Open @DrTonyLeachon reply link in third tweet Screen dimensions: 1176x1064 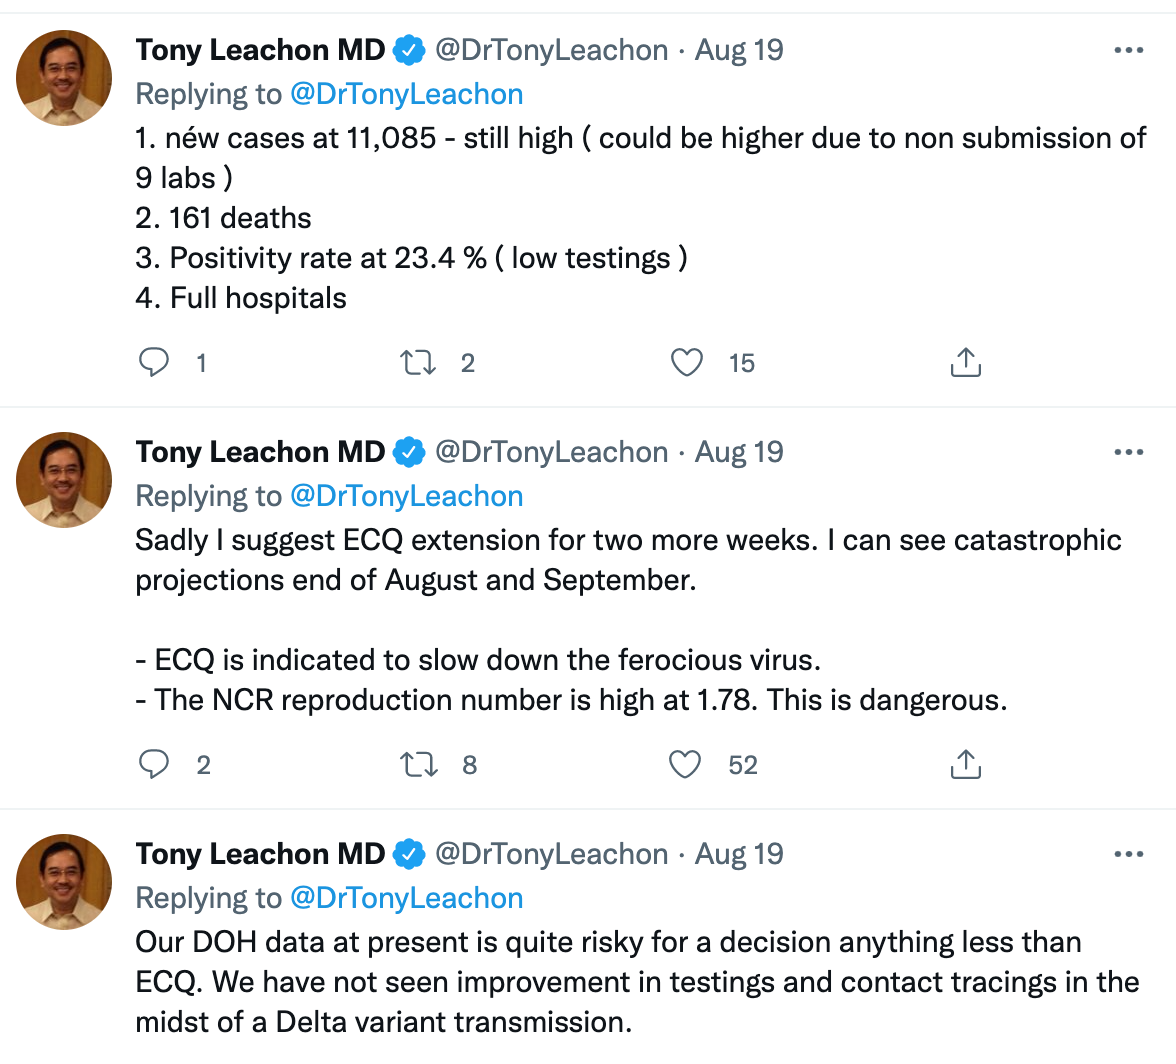[406, 898]
